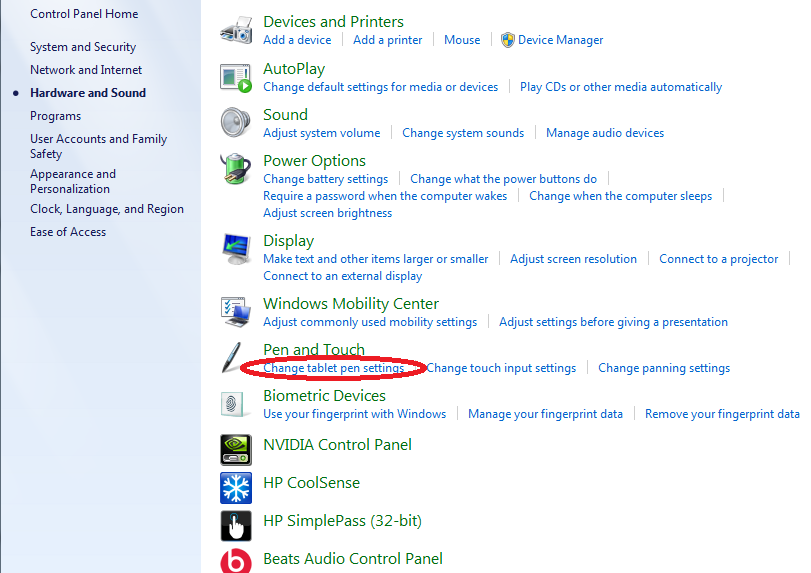Image resolution: width=811 pixels, height=573 pixels.
Task: Click the Pen and Touch pen icon
Action: pos(231,357)
